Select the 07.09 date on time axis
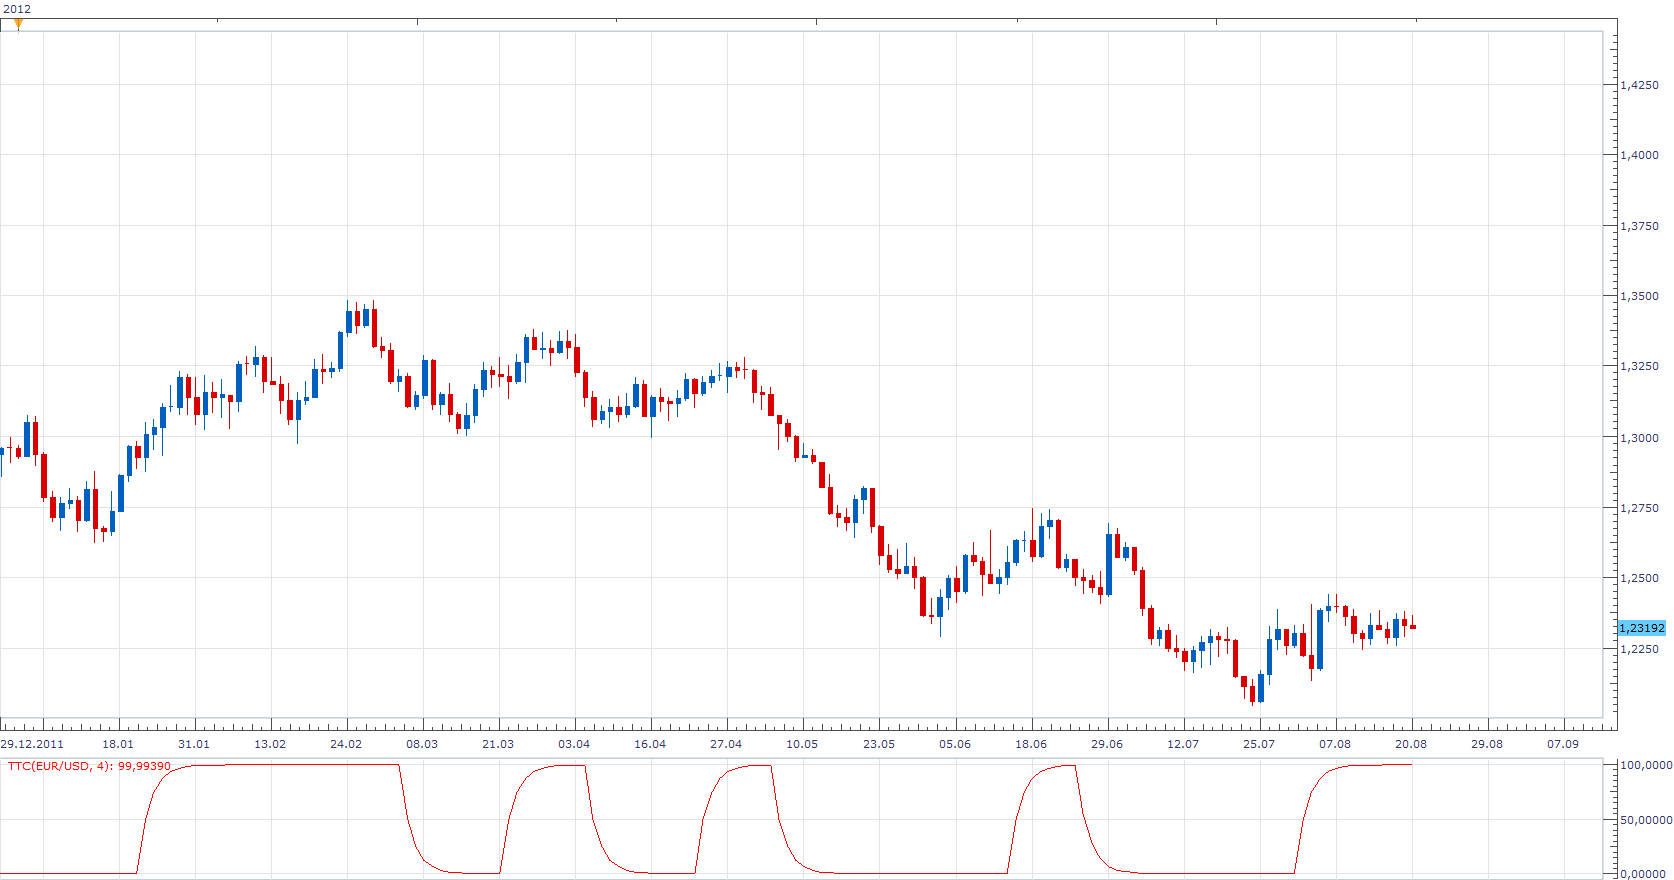 [1563, 744]
